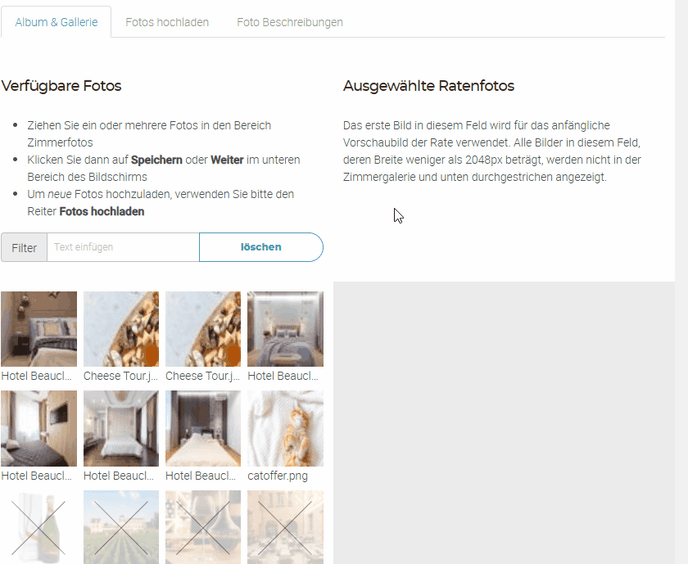This screenshot has height=564, width=688.
Task: Click the crossed-out wine glass thumbnail
Action: (x=203, y=527)
